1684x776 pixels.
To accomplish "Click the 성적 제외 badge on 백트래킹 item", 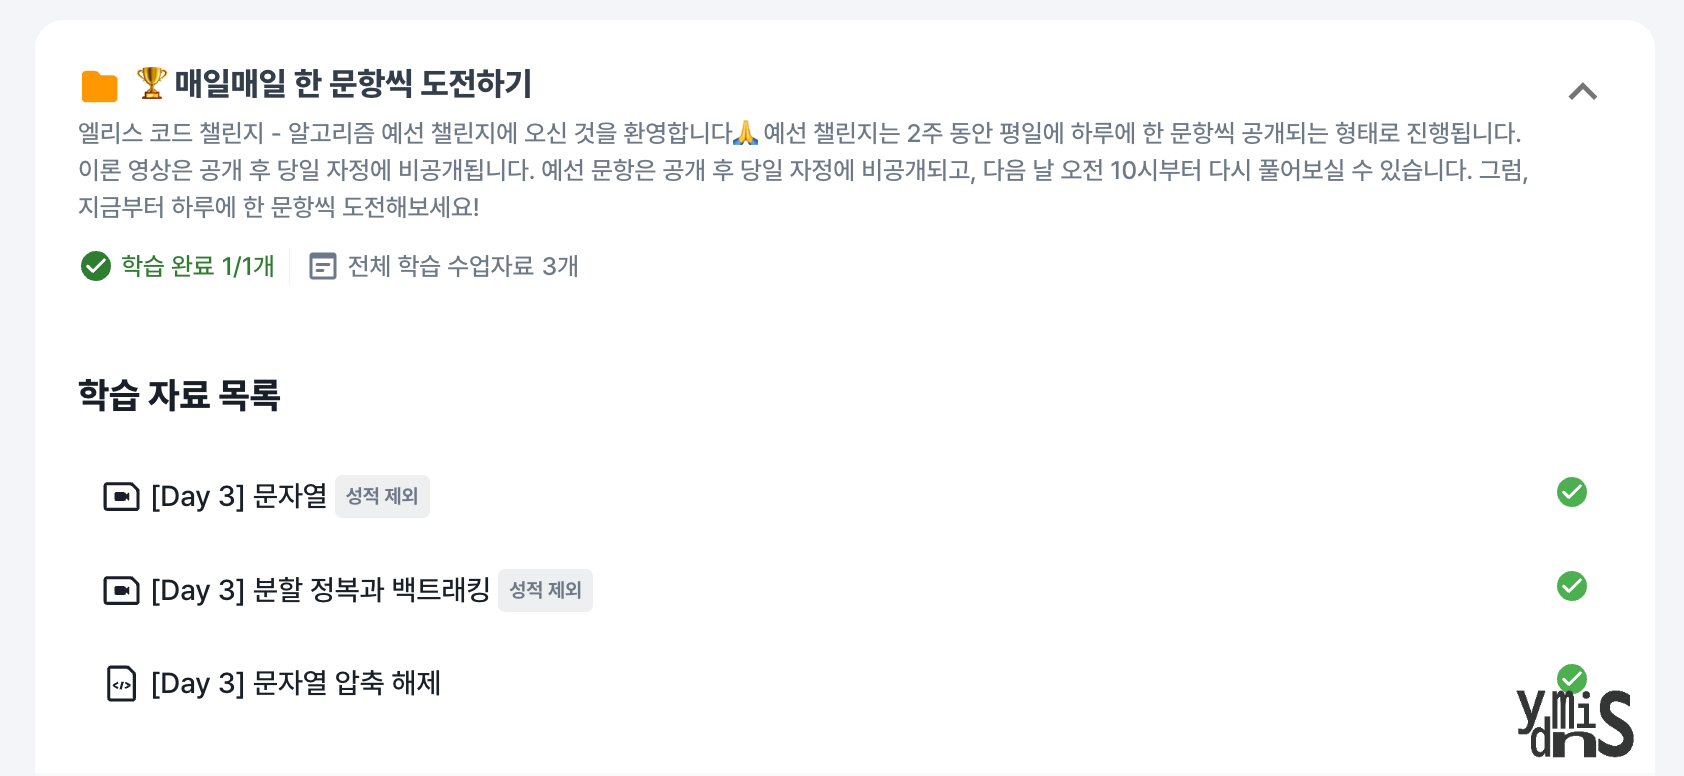I will (545, 590).
